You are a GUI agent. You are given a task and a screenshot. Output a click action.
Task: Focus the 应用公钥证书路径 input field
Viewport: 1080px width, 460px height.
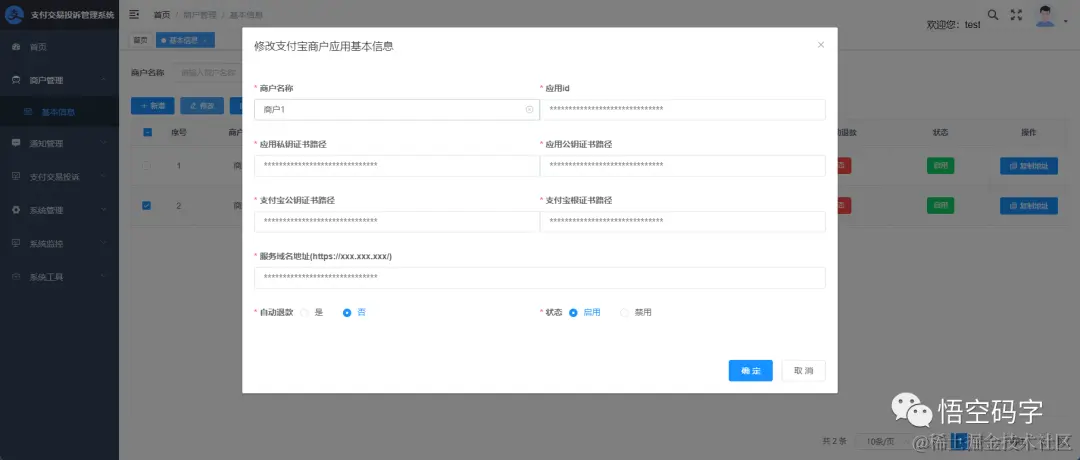[x=683, y=165]
